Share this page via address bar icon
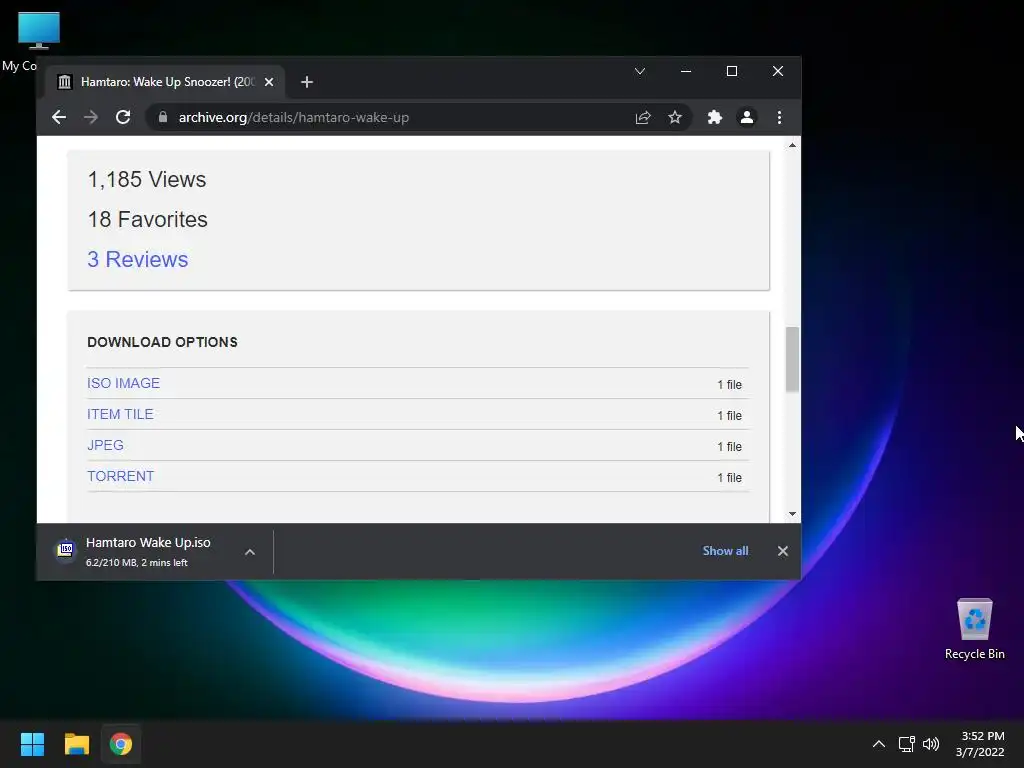The image size is (1024, 768). 643,118
